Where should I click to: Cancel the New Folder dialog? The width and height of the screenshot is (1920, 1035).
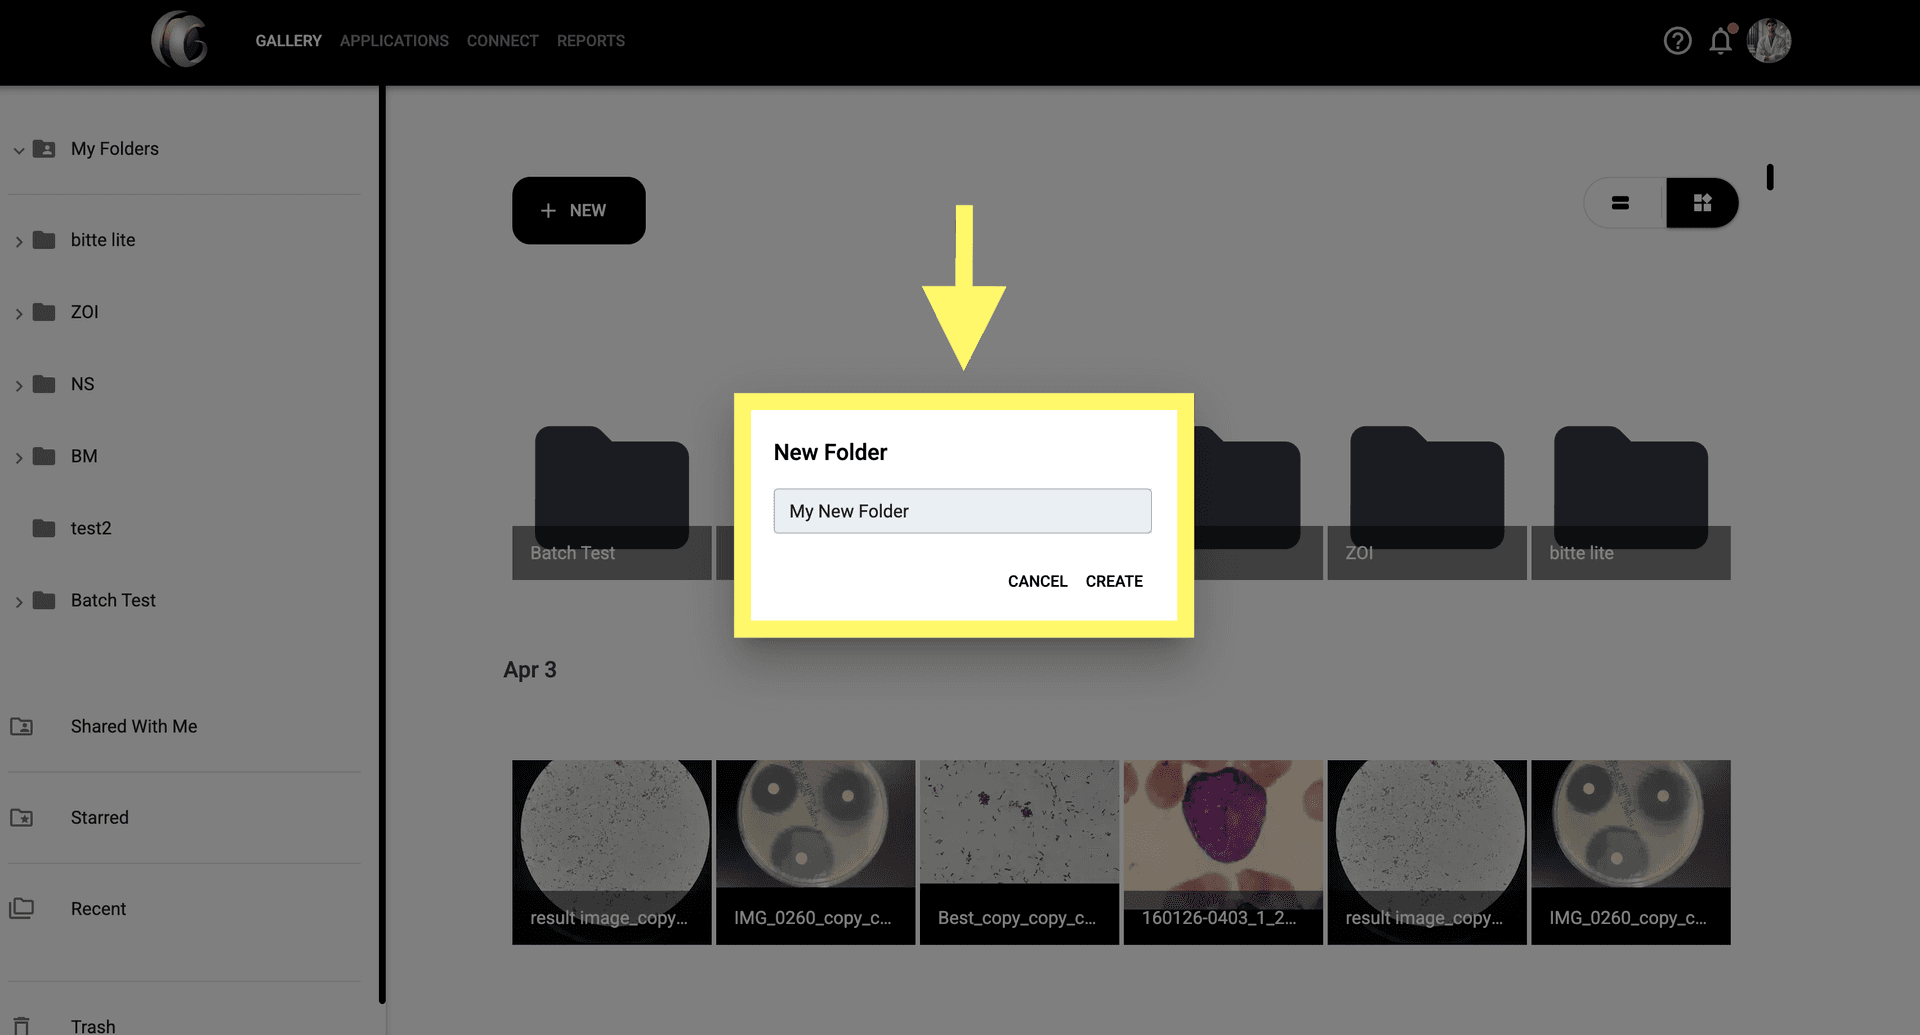[1037, 581]
